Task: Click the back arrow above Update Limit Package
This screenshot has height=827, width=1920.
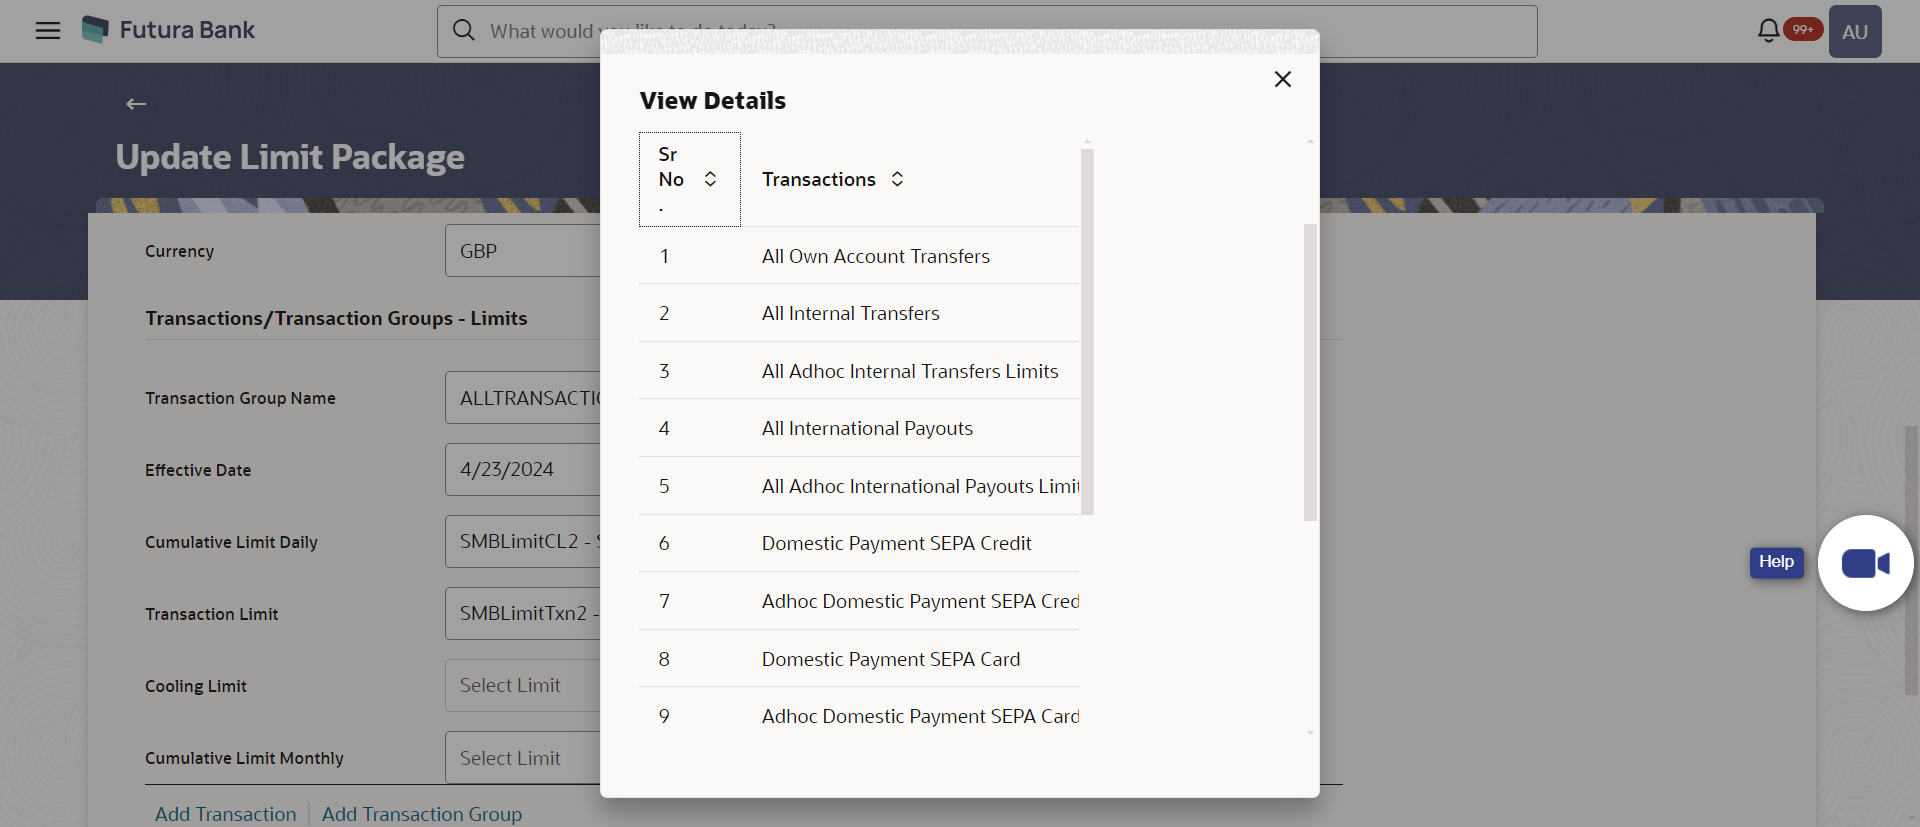Action: [x=136, y=104]
